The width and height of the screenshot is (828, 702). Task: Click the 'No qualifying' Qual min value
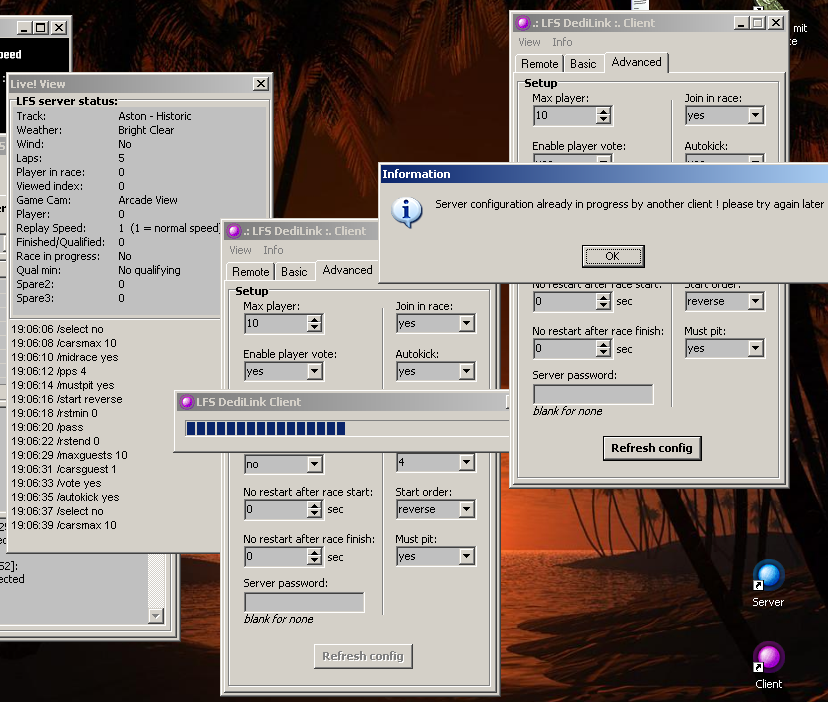click(x=149, y=270)
